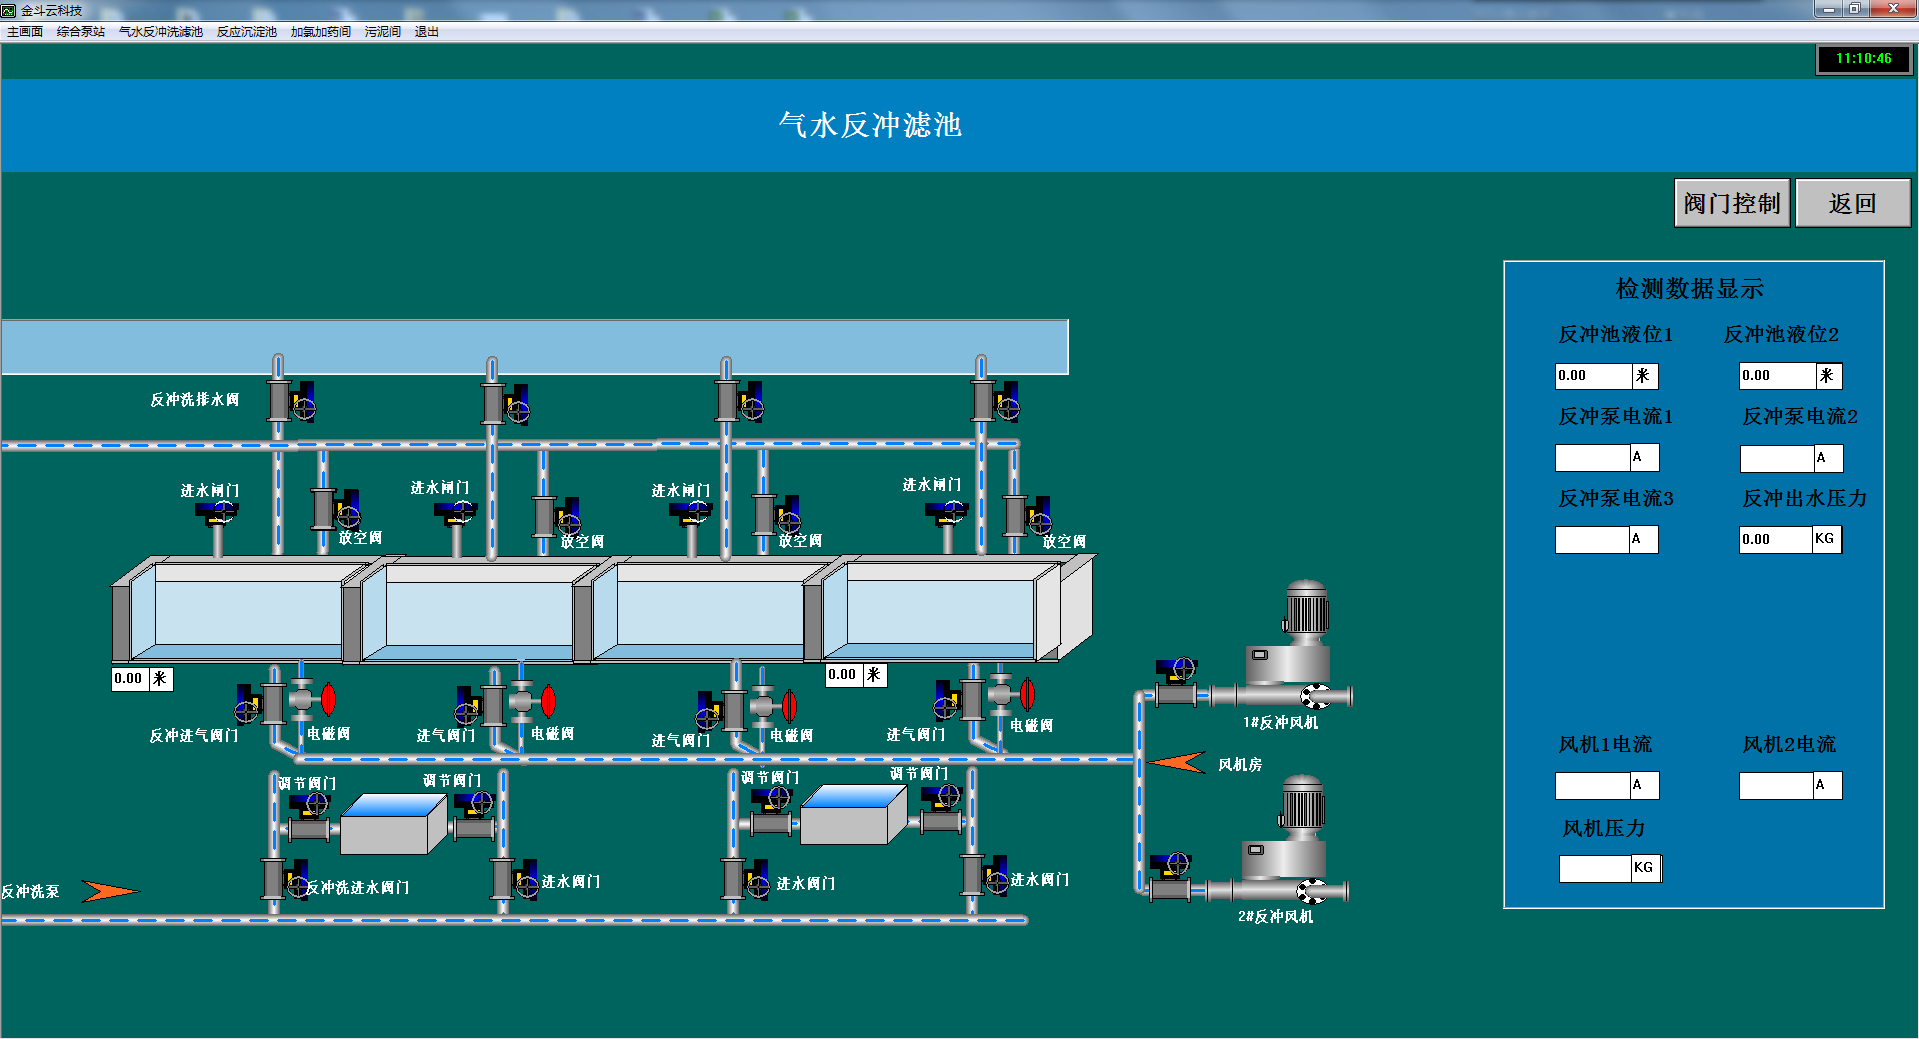
Task: Select the valve on the 1#反冲风机 inlet pipe
Action: [x=1176, y=682]
